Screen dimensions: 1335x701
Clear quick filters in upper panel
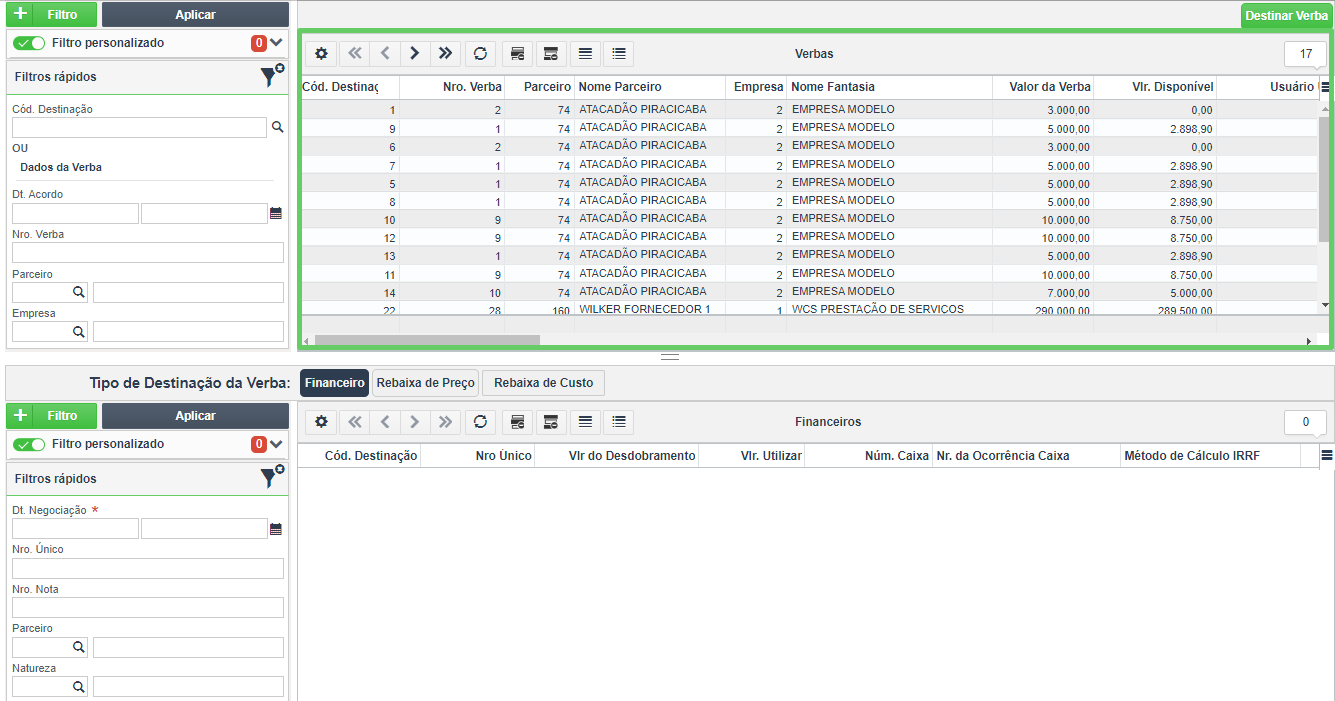(x=272, y=76)
